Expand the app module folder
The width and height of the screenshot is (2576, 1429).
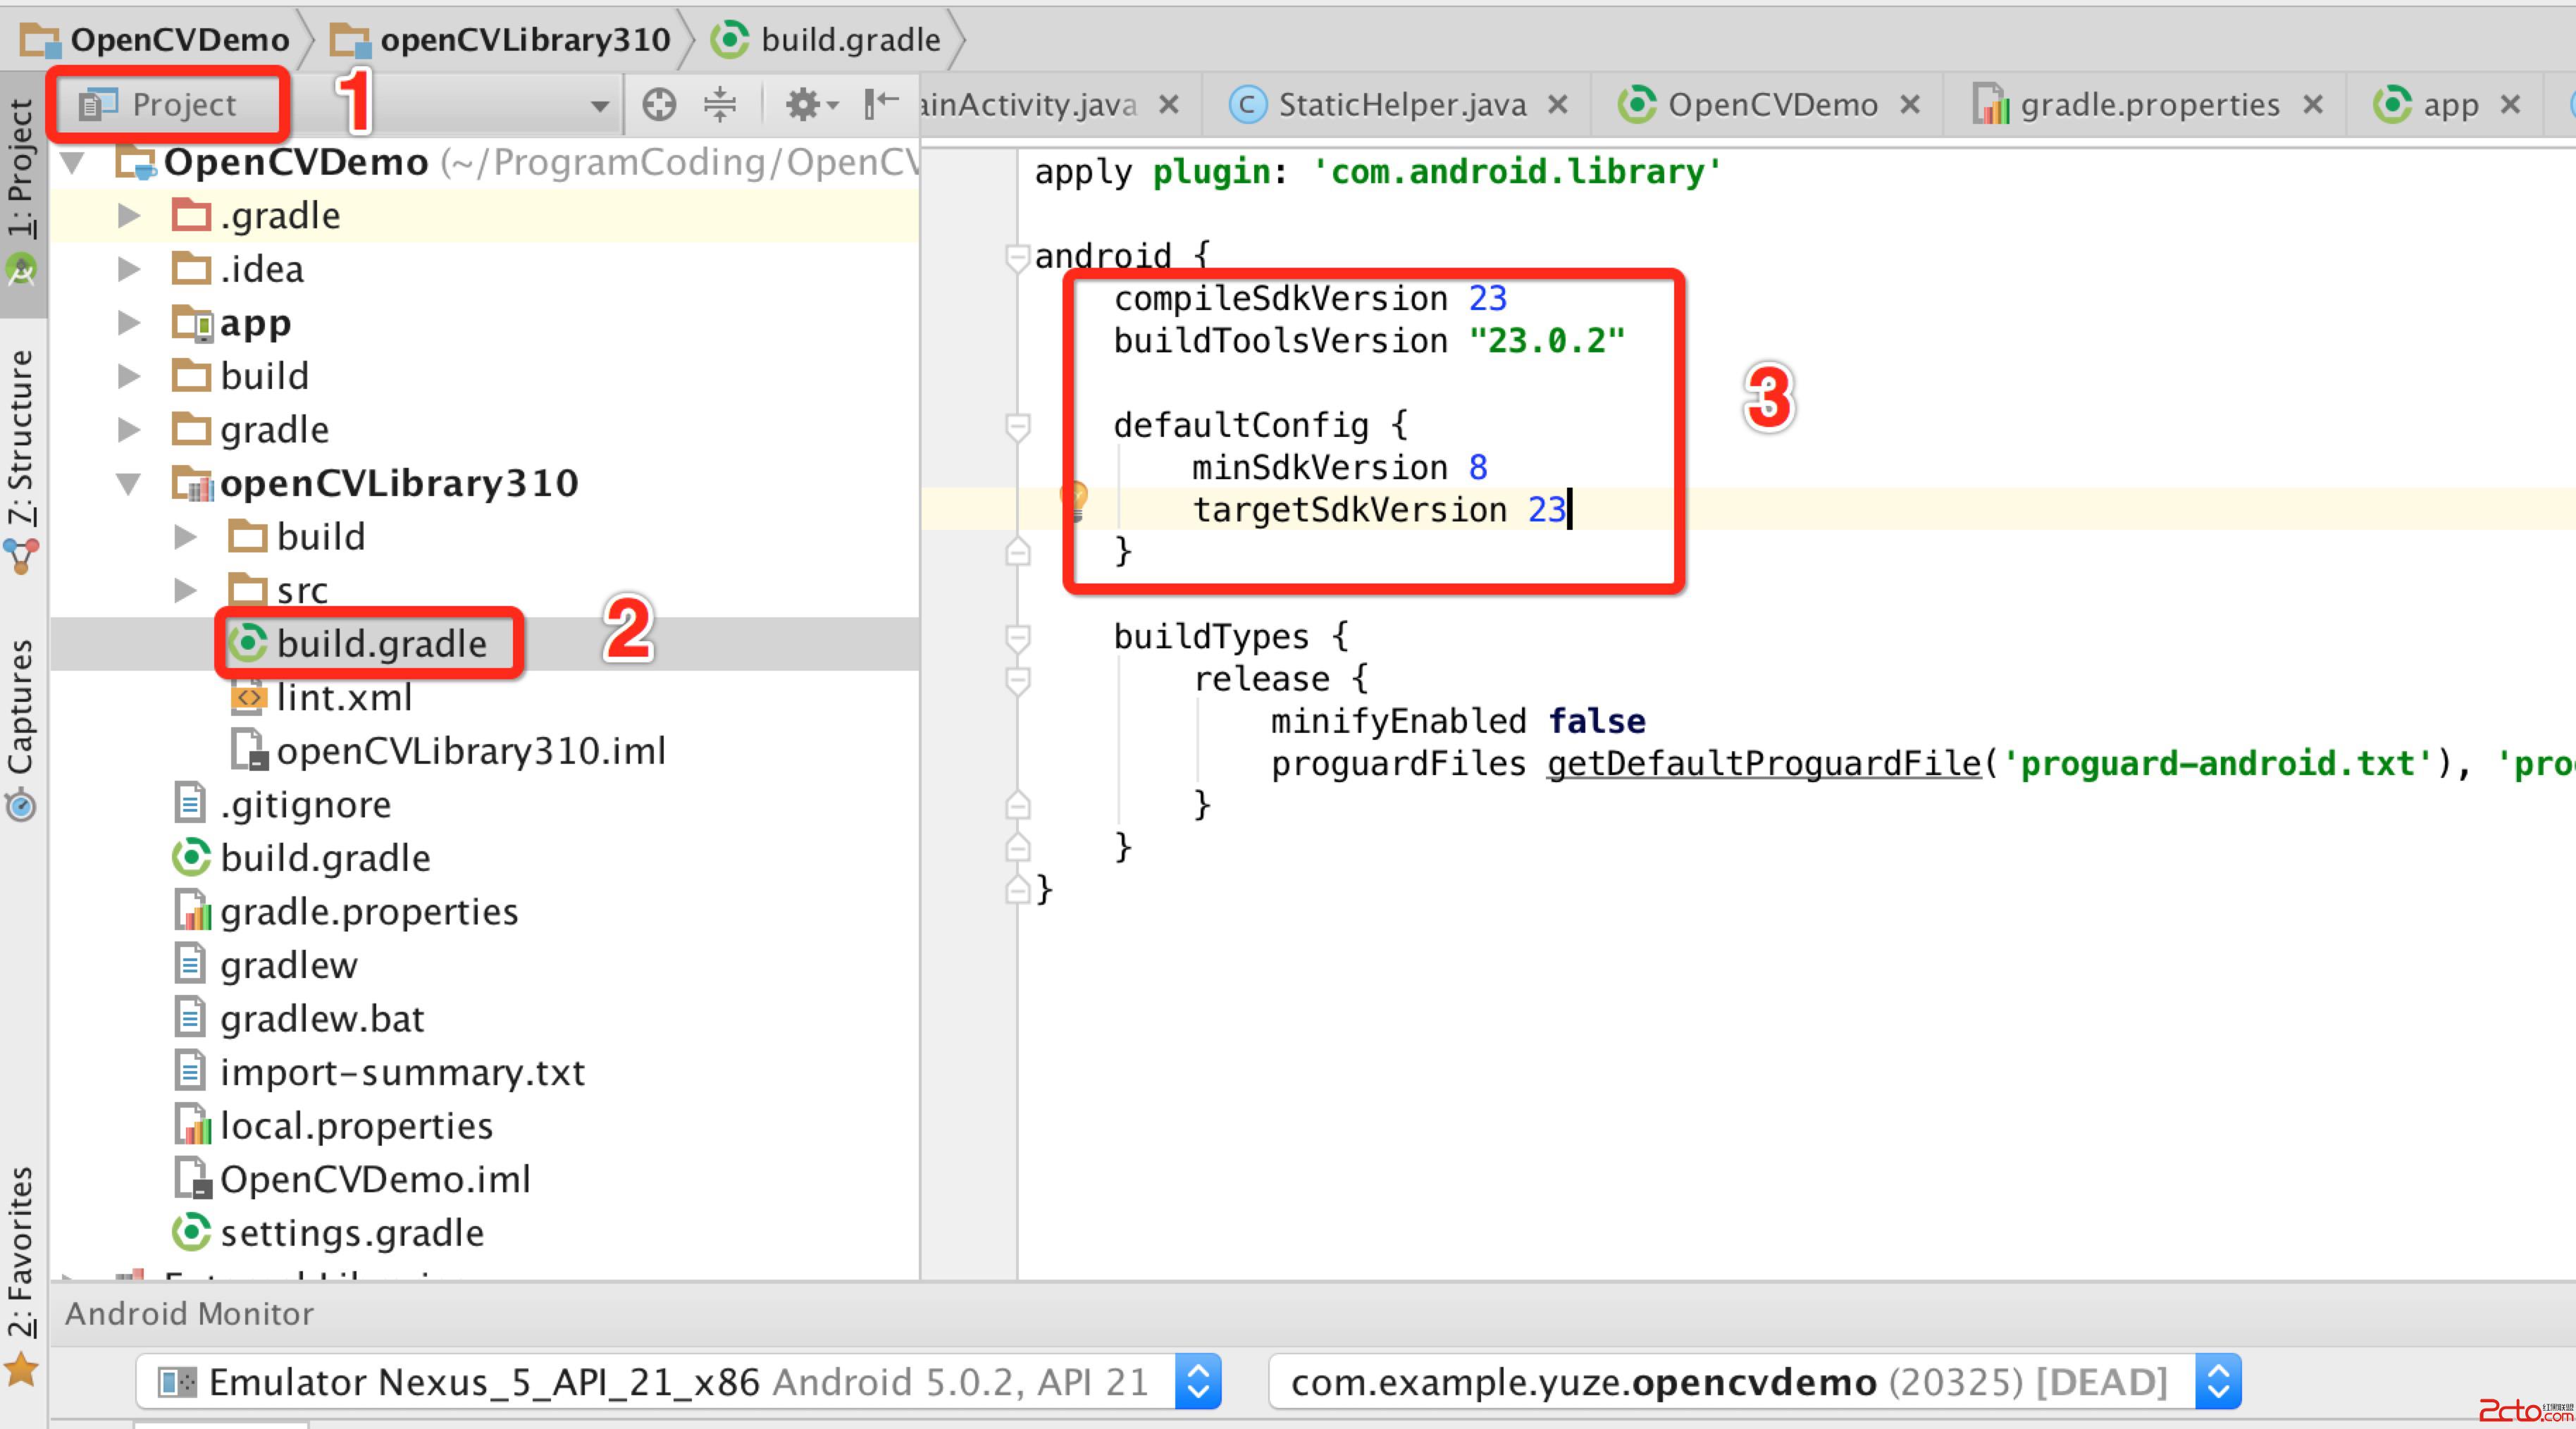(128, 323)
